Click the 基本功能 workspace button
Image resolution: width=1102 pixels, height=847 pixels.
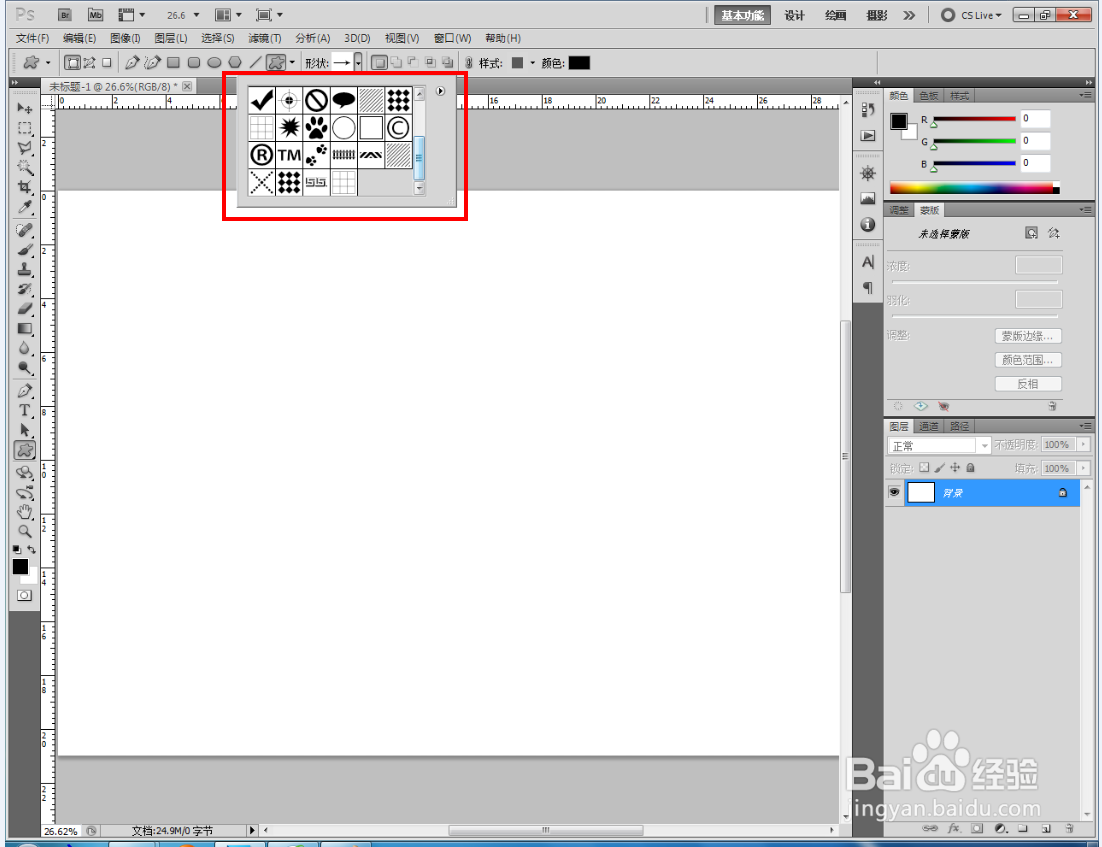742,15
